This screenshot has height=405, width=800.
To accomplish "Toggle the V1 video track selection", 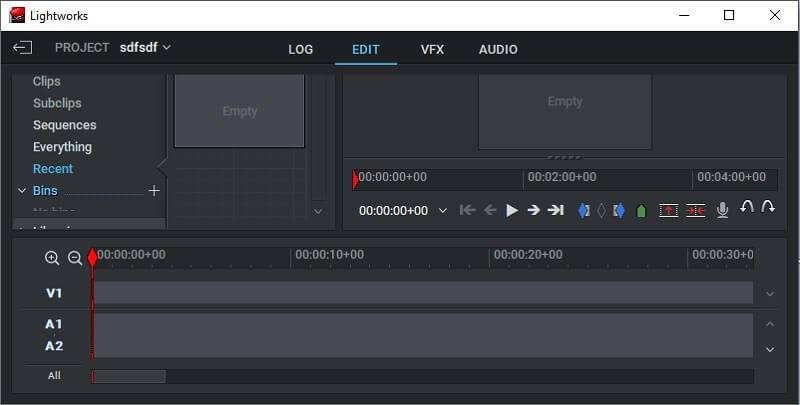I will [x=54, y=293].
